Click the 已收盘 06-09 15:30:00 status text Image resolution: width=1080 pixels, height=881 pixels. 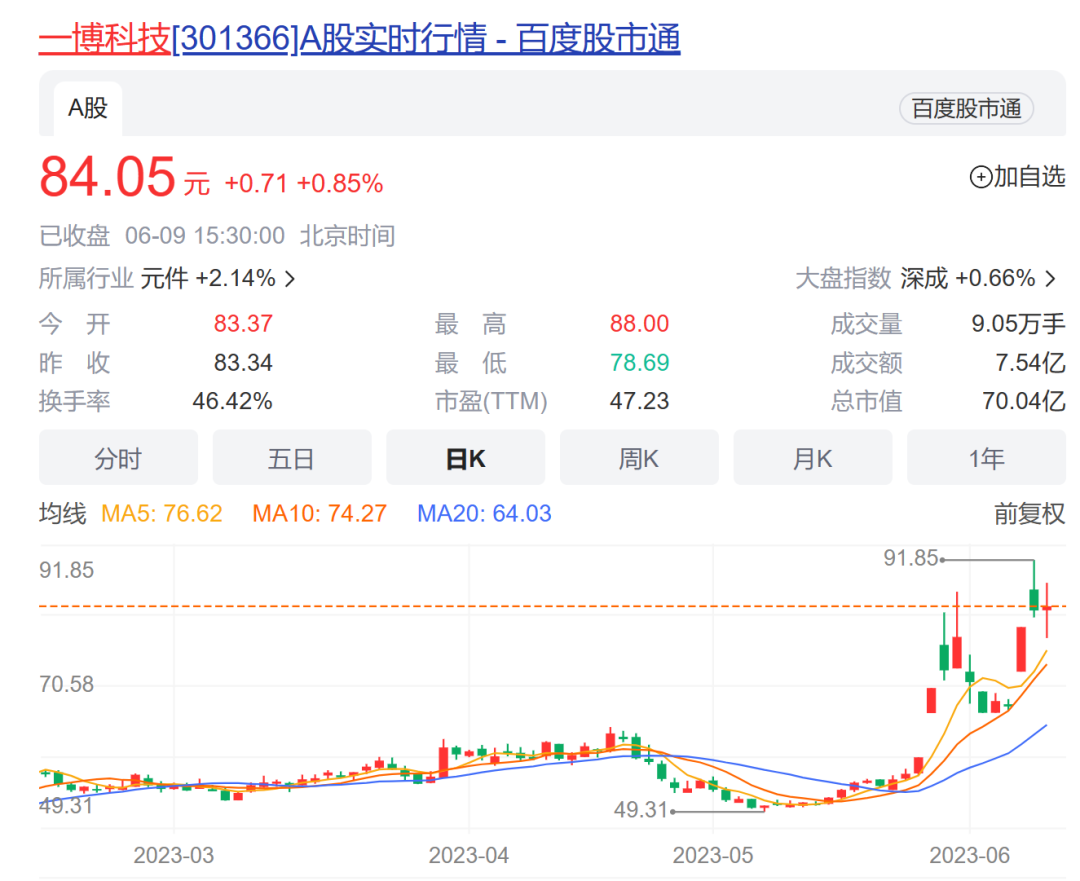tap(162, 236)
